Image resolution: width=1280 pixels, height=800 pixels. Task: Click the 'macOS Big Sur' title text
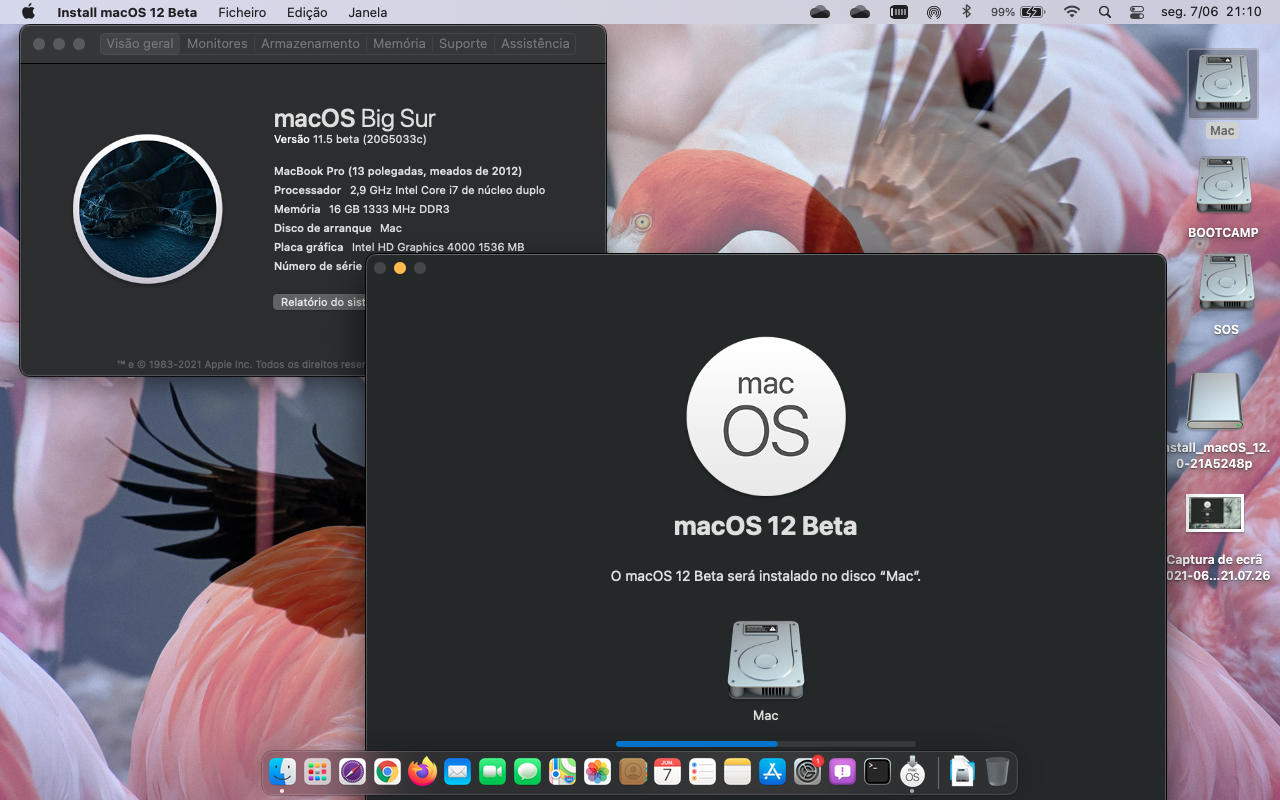point(355,118)
